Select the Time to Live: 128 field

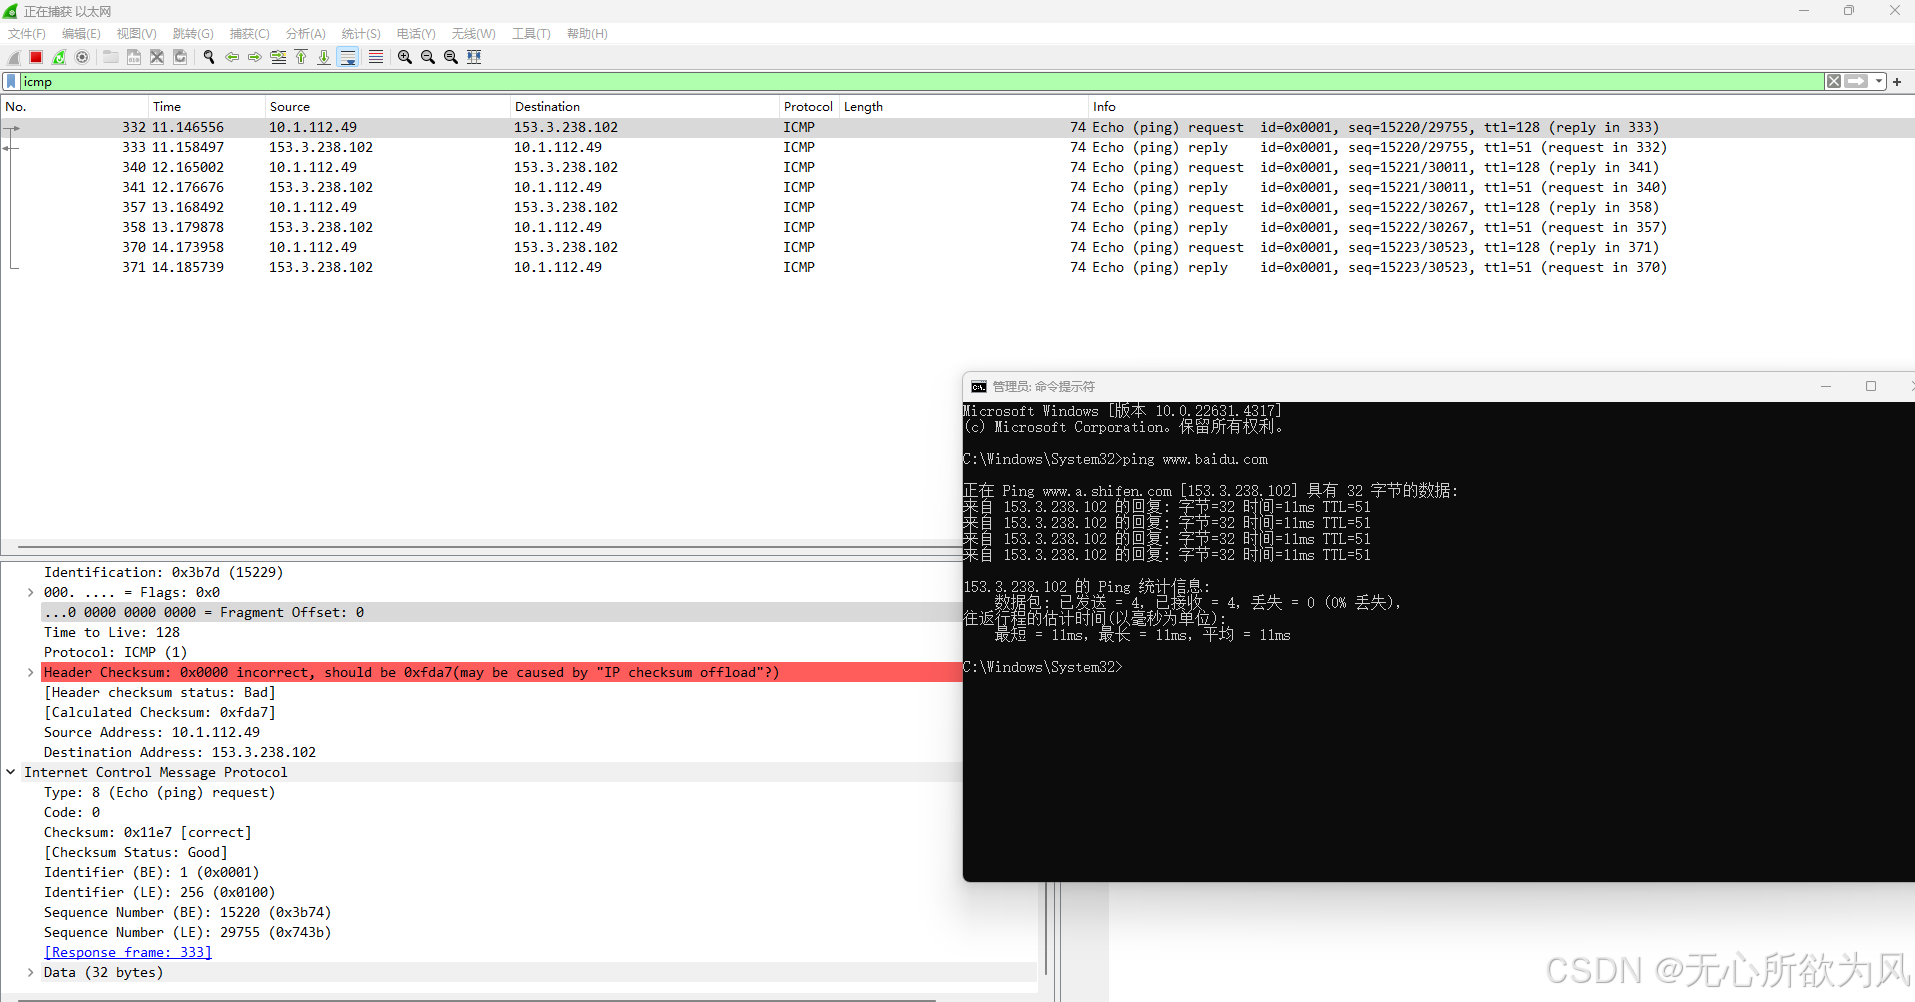[x=112, y=633]
